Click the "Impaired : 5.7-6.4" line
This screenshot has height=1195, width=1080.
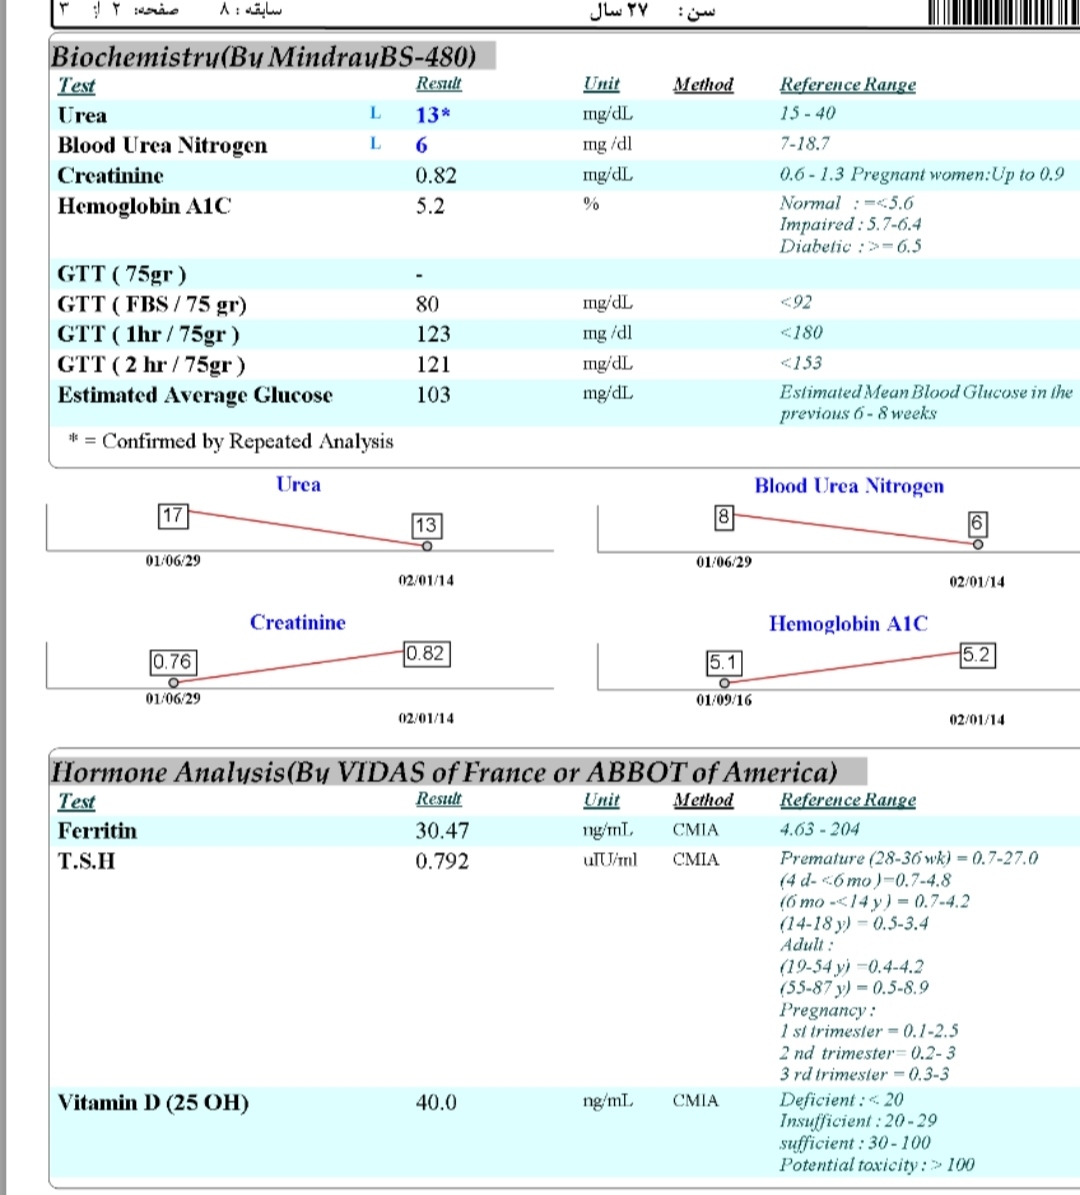[x=850, y=224]
